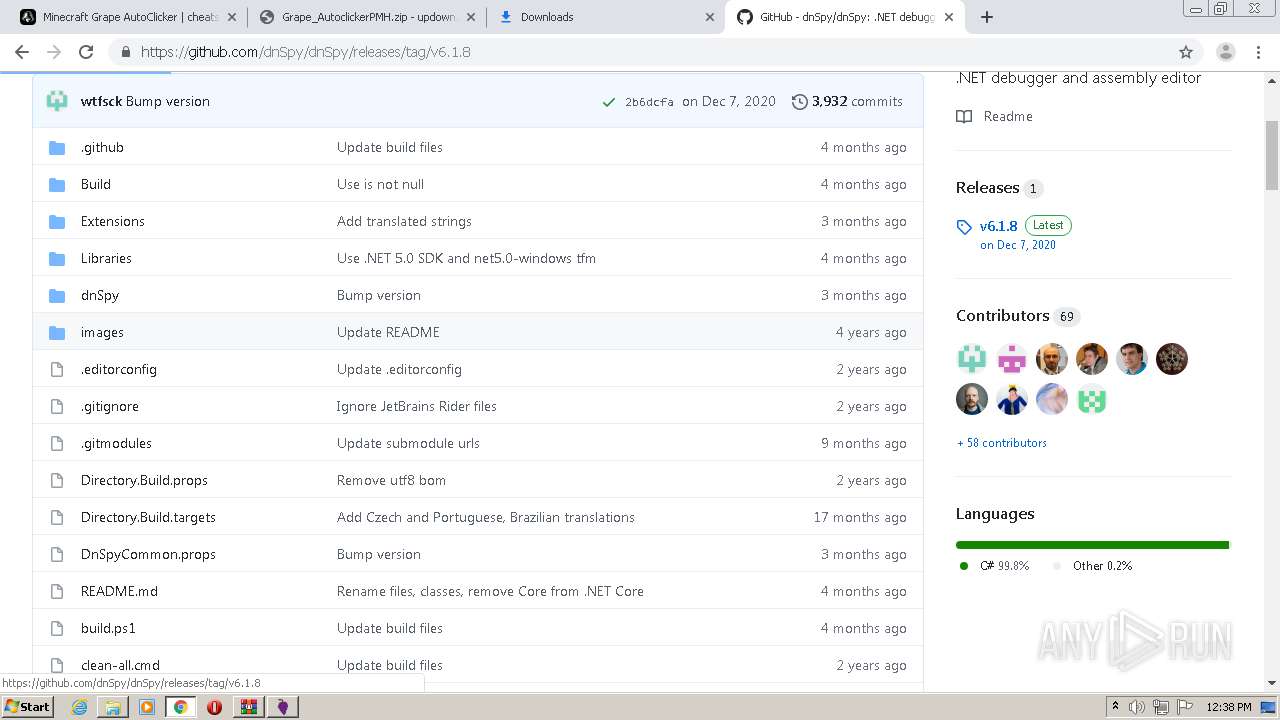
Task: Select the GitHub dnSpy tab
Action: (x=845, y=17)
